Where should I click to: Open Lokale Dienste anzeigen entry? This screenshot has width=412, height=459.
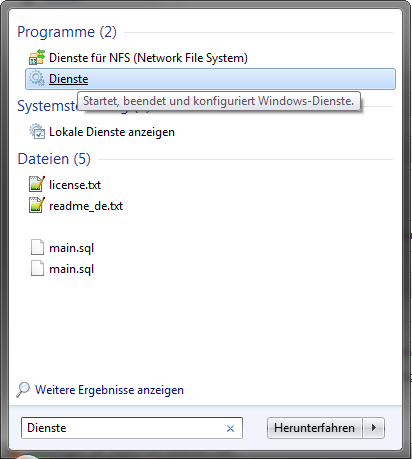(x=112, y=132)
